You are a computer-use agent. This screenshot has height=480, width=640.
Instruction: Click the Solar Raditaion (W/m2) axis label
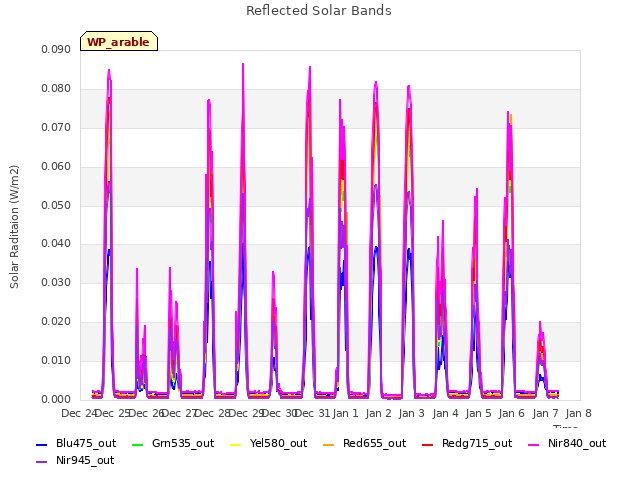(14, 227)
